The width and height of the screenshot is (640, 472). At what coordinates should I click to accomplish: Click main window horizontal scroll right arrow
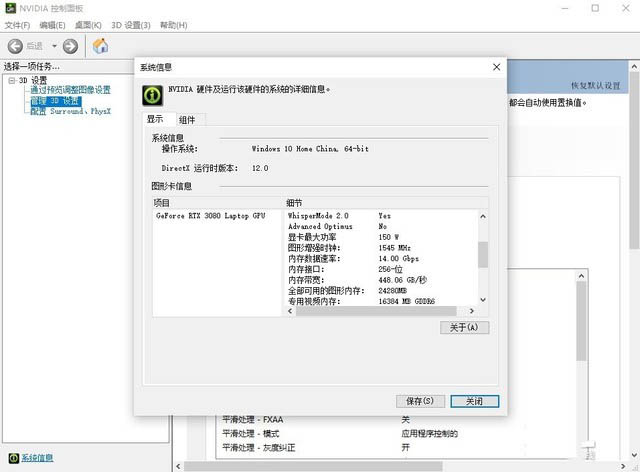tap(623, 466)
